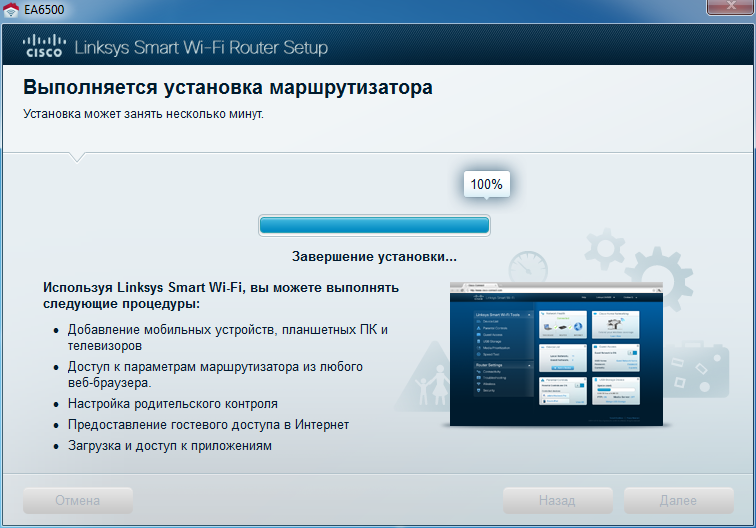Image resolution: width=756 pixels, height=528 pixels.
Task: Click bullet Настройка родительского контроля
Action: [173, 404]
